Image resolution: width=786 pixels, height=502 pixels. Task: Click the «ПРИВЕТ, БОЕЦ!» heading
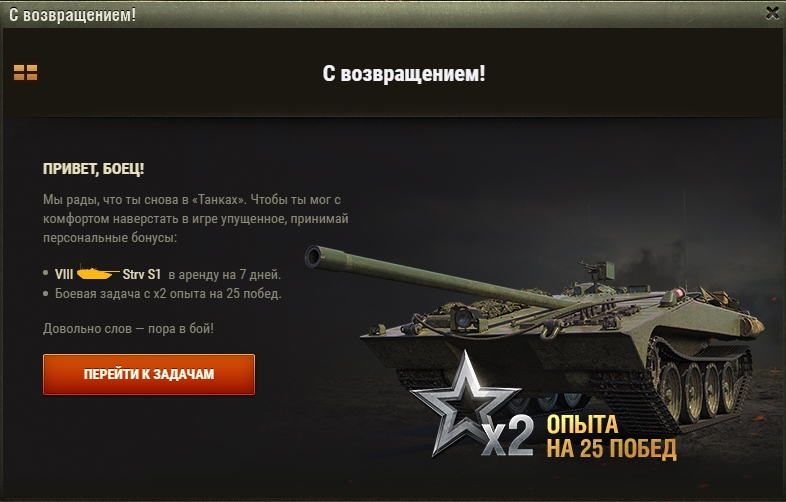pos(94,169)
